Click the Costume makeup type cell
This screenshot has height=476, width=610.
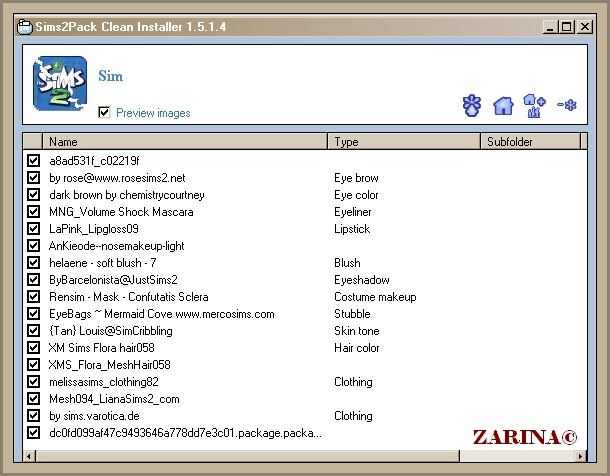375,297
